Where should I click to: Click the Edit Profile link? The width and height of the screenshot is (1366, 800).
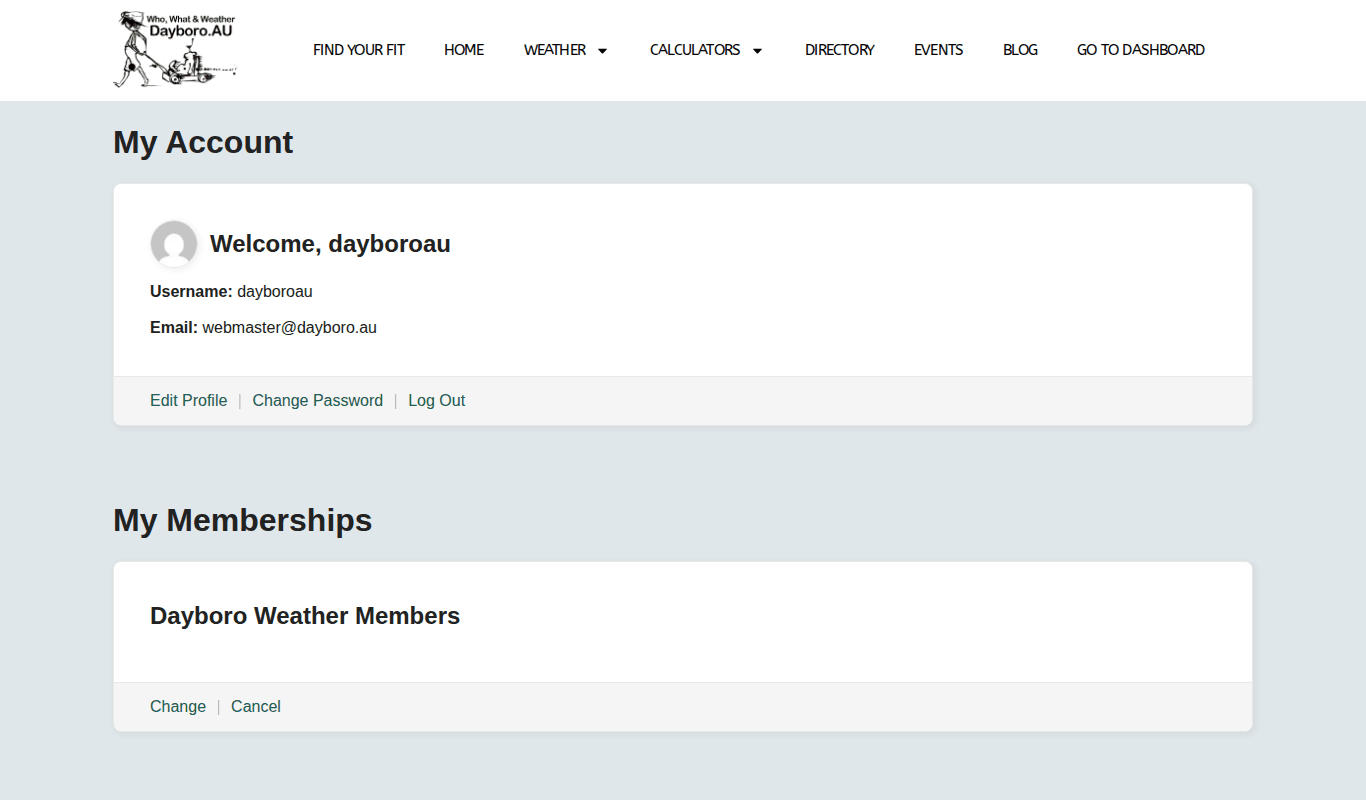pyautogui.click(x=189, y=400)
